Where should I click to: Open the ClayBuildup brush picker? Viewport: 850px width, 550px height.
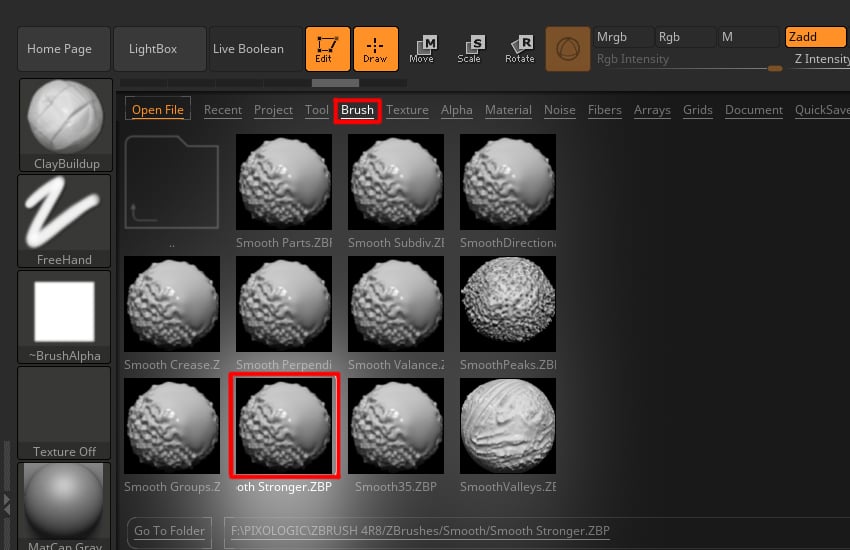click(65, 124)
